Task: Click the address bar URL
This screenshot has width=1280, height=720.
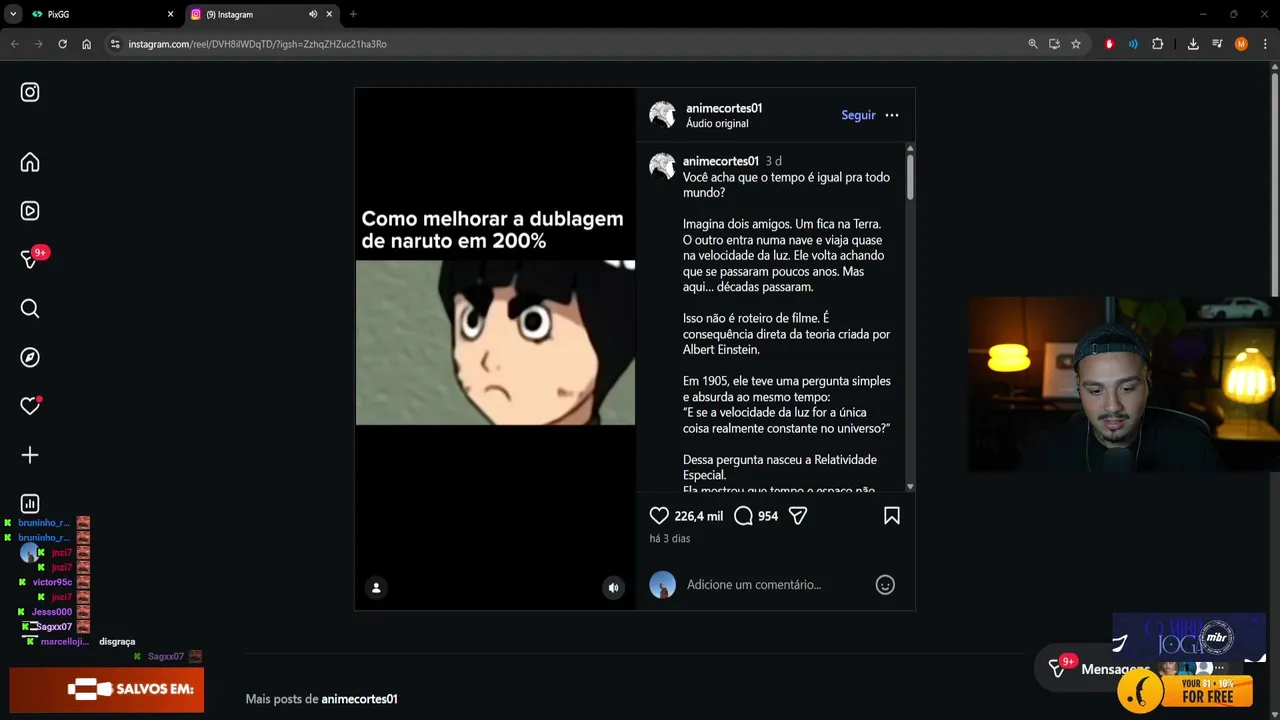Action: (x=257, y=44)
